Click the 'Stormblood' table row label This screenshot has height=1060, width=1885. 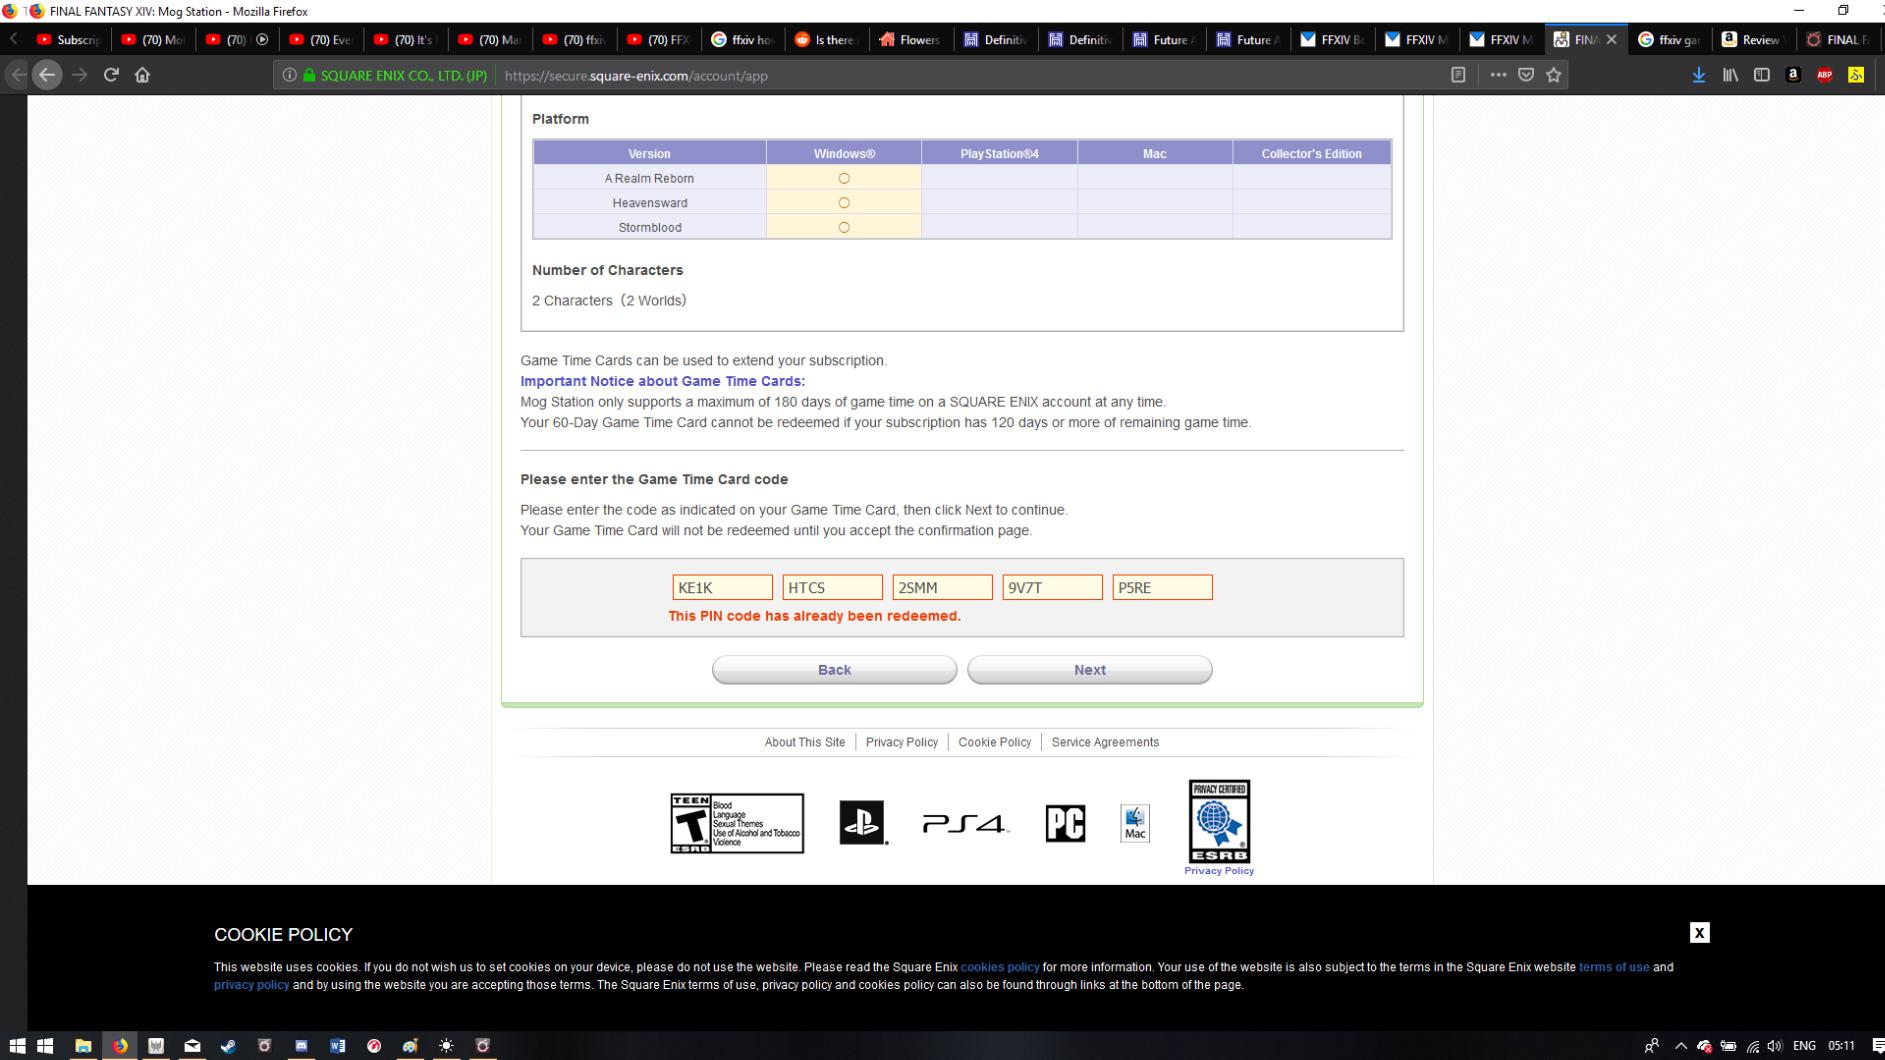click(x=649, y=227)
